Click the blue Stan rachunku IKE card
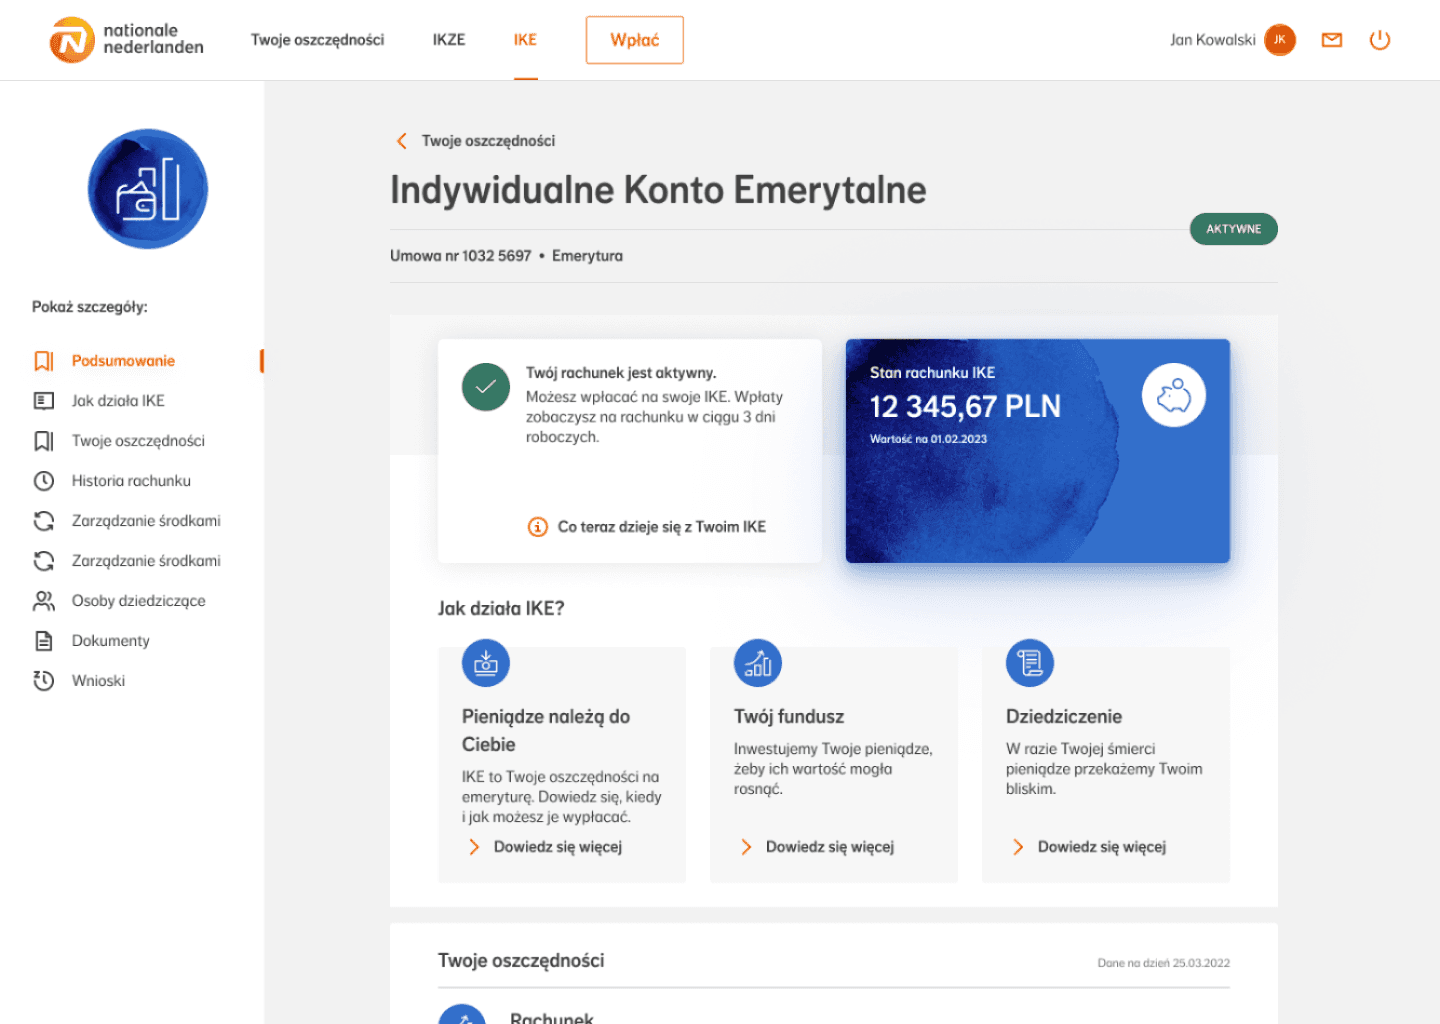 1038,451
